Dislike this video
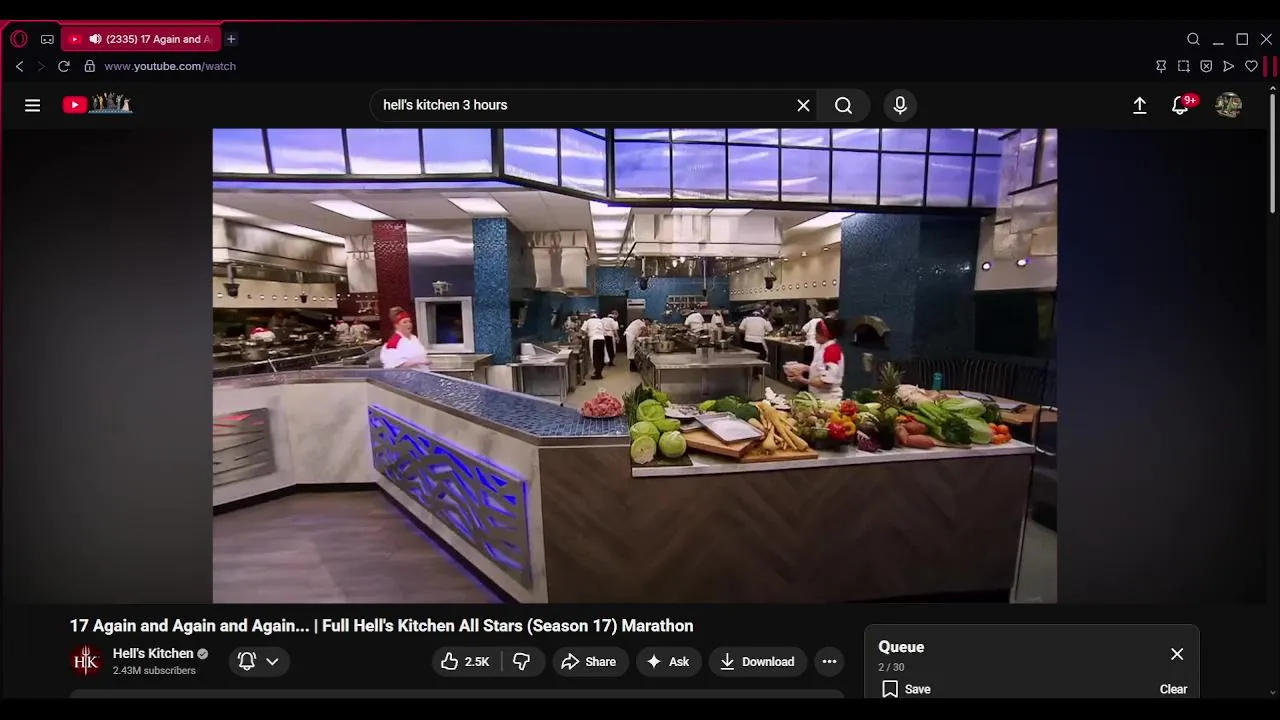Image resolution: width=1280 pixels, height=720 pixels. [522, 661]
